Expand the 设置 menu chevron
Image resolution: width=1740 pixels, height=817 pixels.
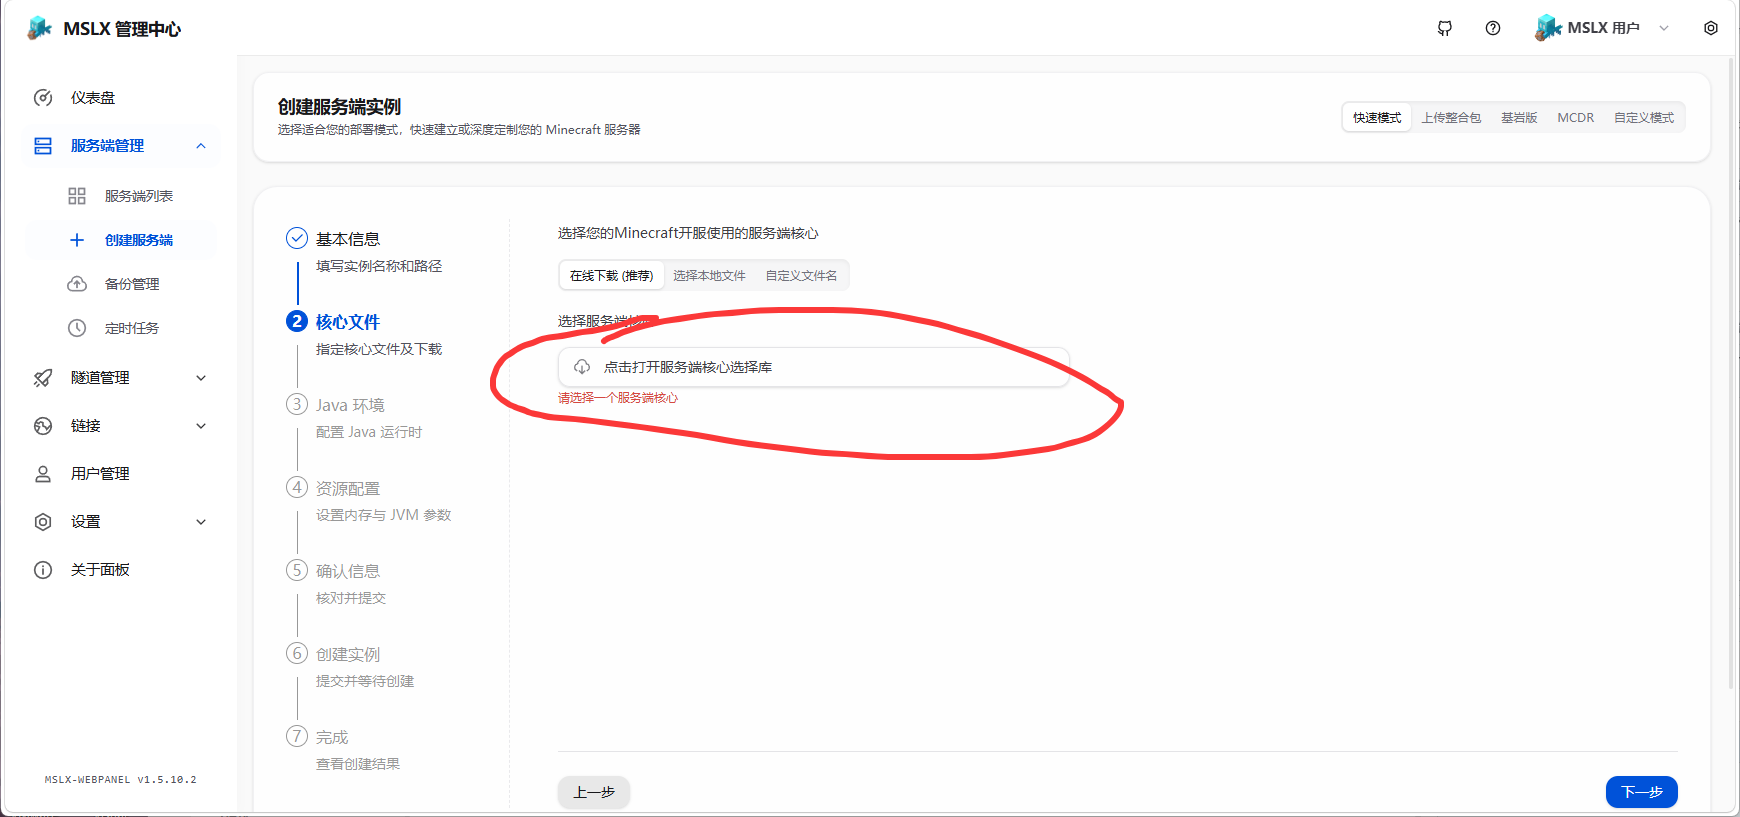(201, 522)
